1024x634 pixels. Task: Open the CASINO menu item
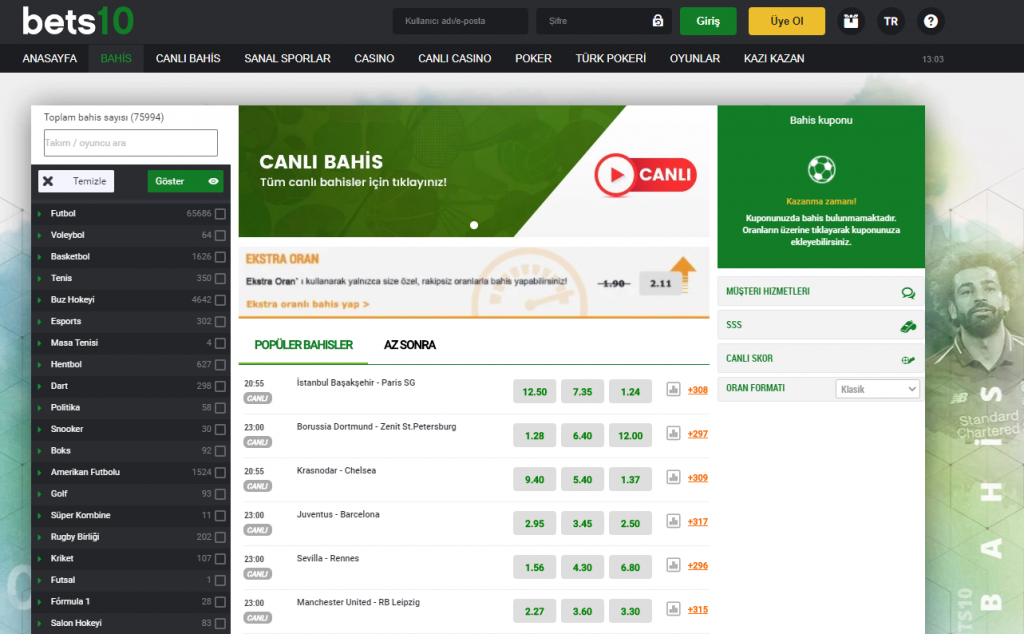click(x=374, y=58)
